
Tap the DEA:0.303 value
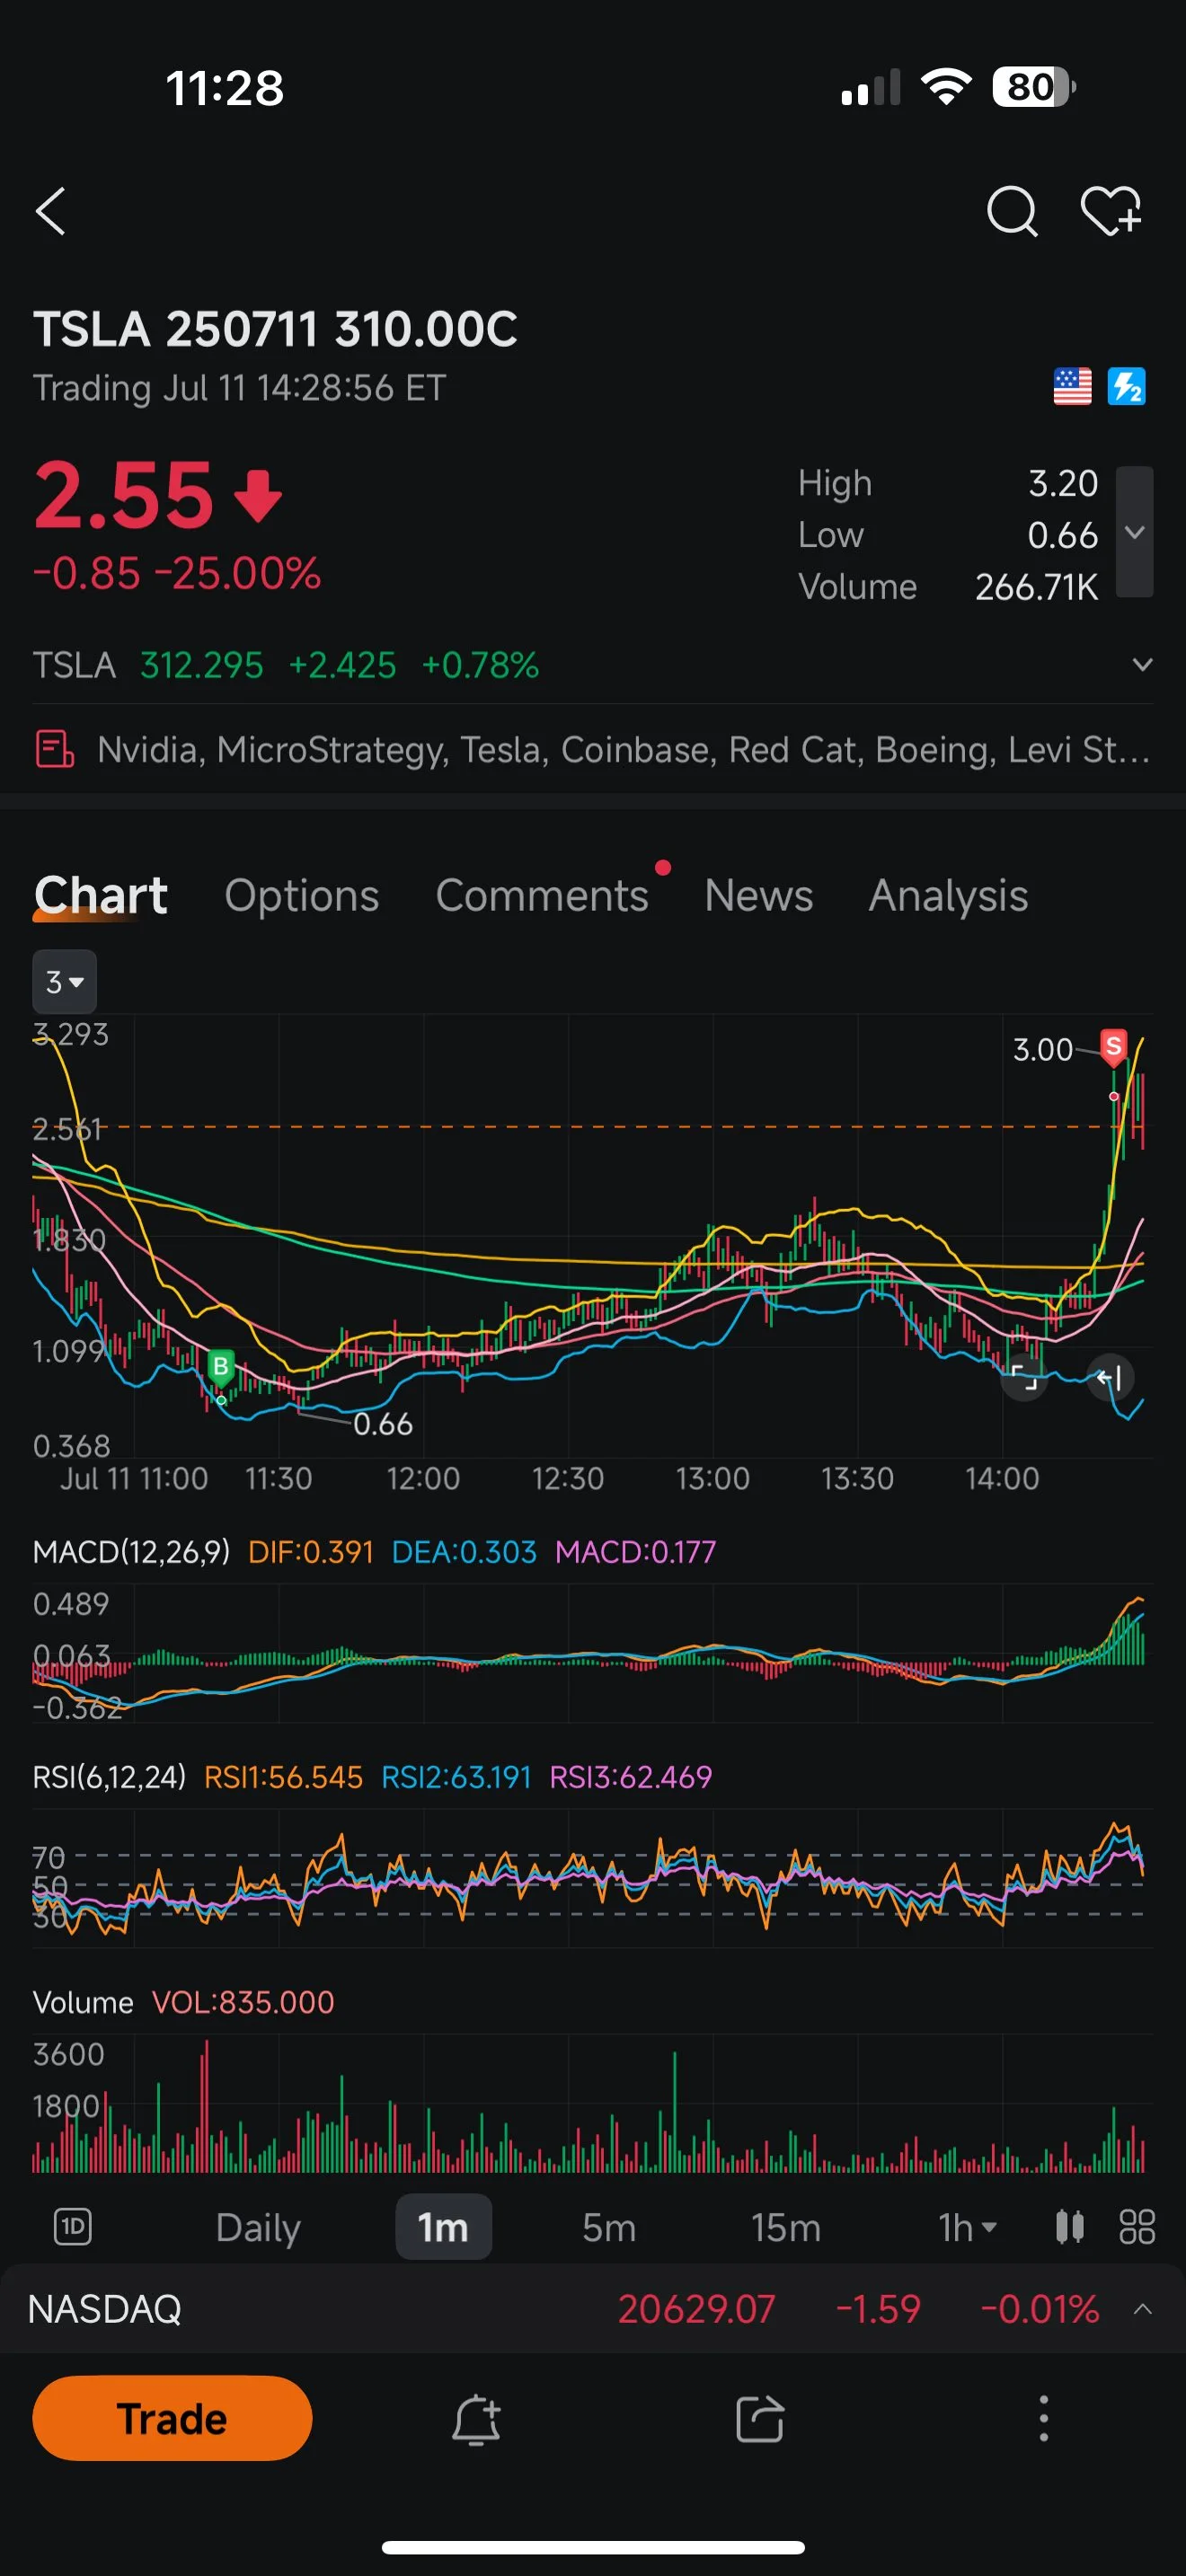click(x=464, y=1551)
